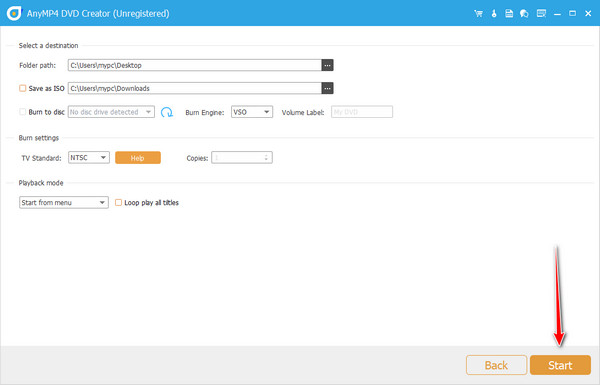This screenshot has width=600, height=385.
Task: Expand the Burn Engine VSO dropdown
Action: tap(252, 112)
